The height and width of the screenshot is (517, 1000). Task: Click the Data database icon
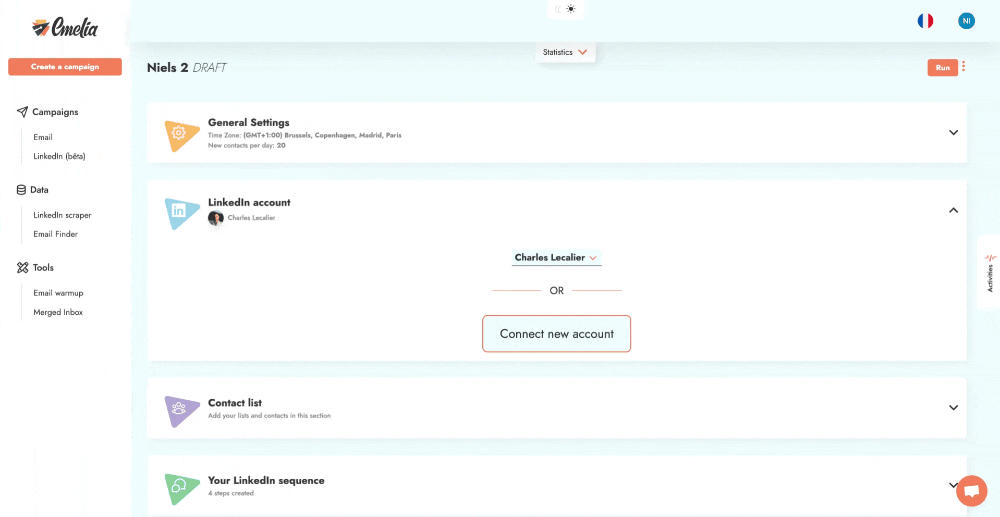coord(21,190)
